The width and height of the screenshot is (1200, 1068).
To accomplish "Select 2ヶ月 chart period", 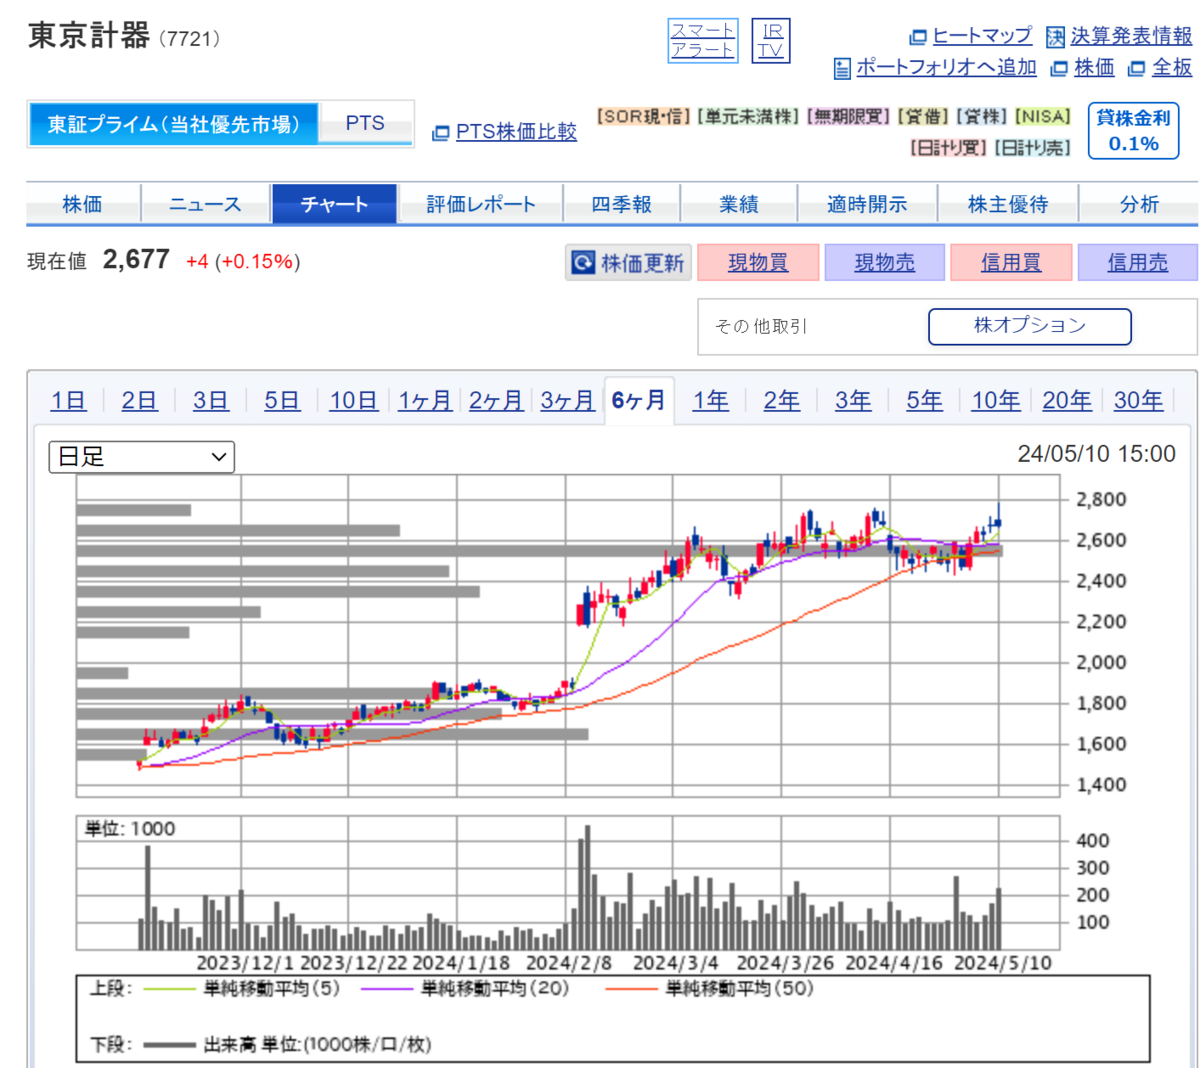I will pyautogui.click(x=496, y=401).
